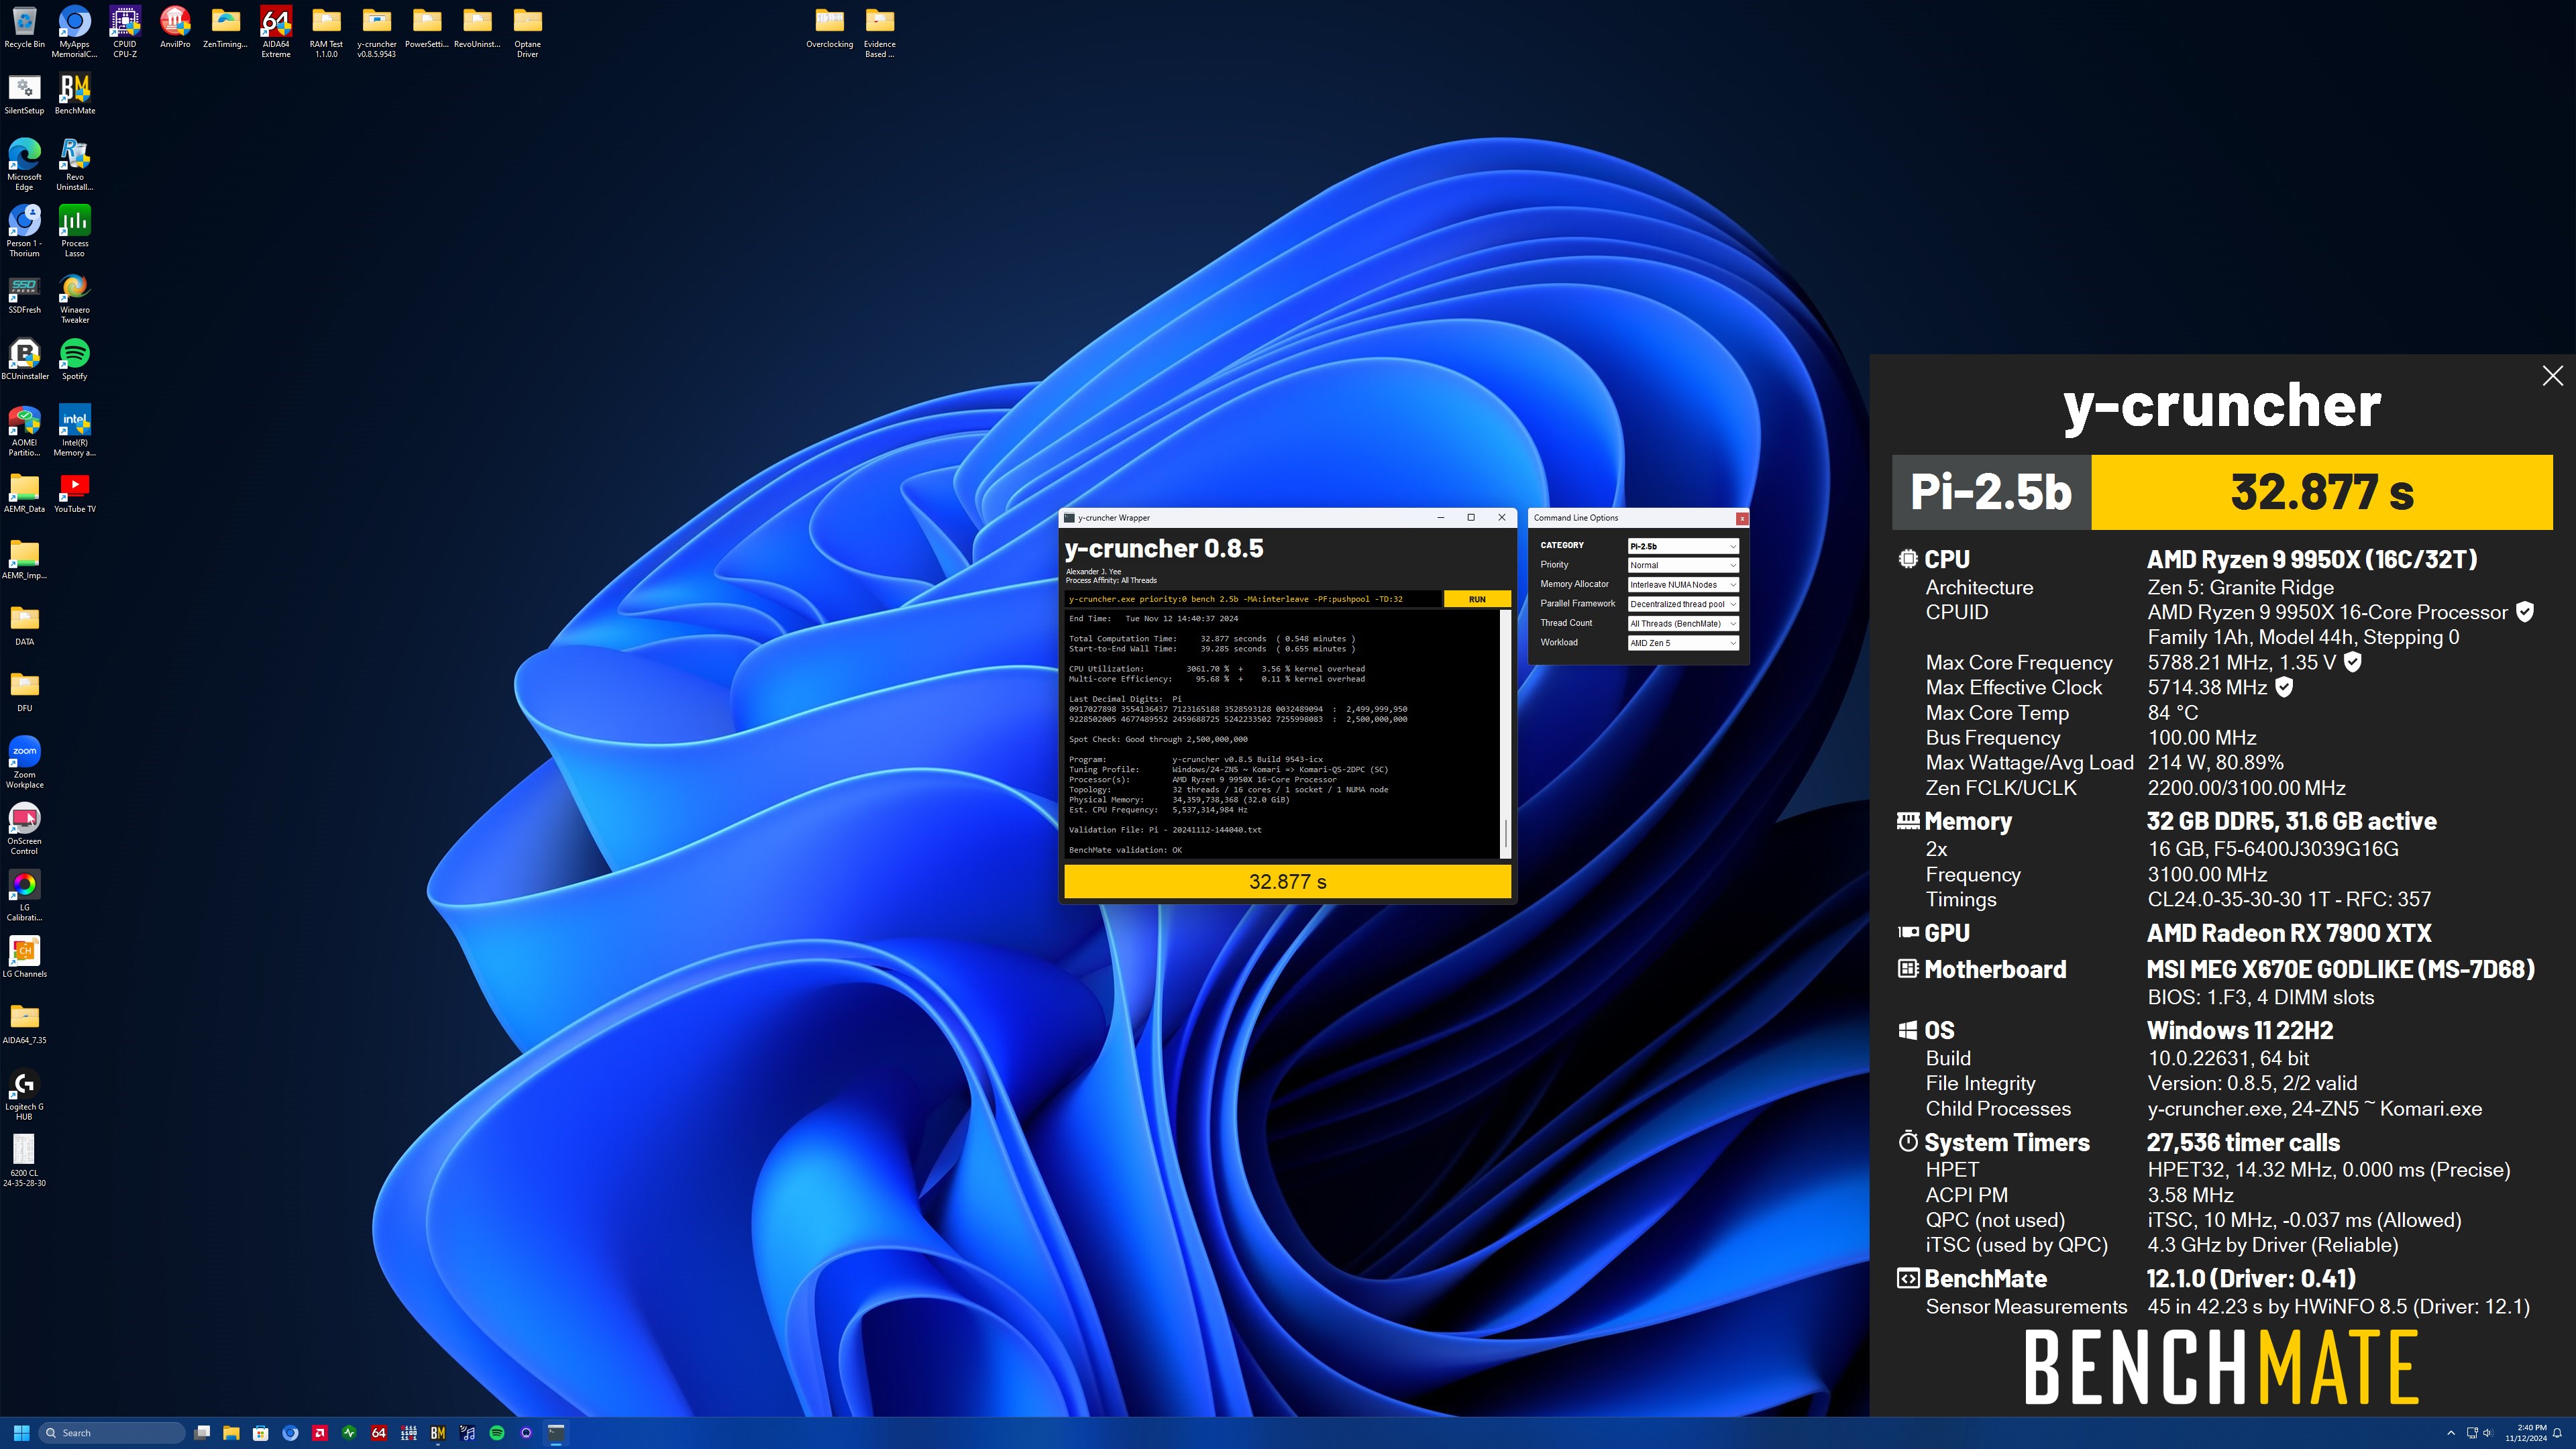Open the YouTube TV desktop shortcut

coord(74,492)
